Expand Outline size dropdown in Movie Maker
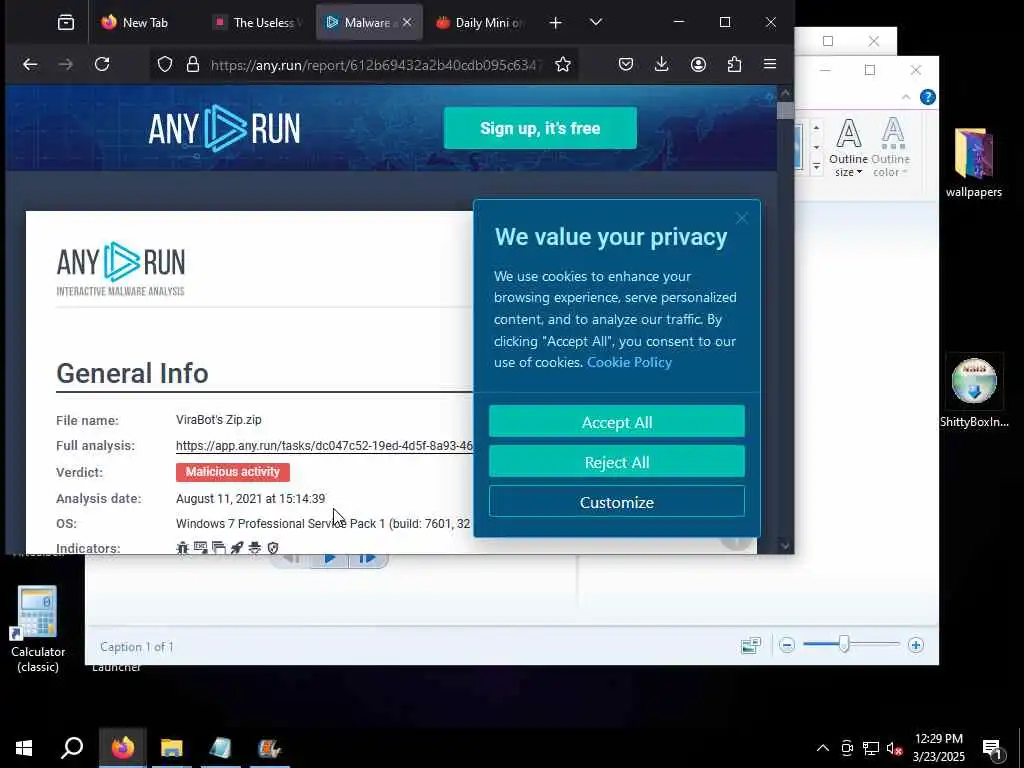 point(848,148)
